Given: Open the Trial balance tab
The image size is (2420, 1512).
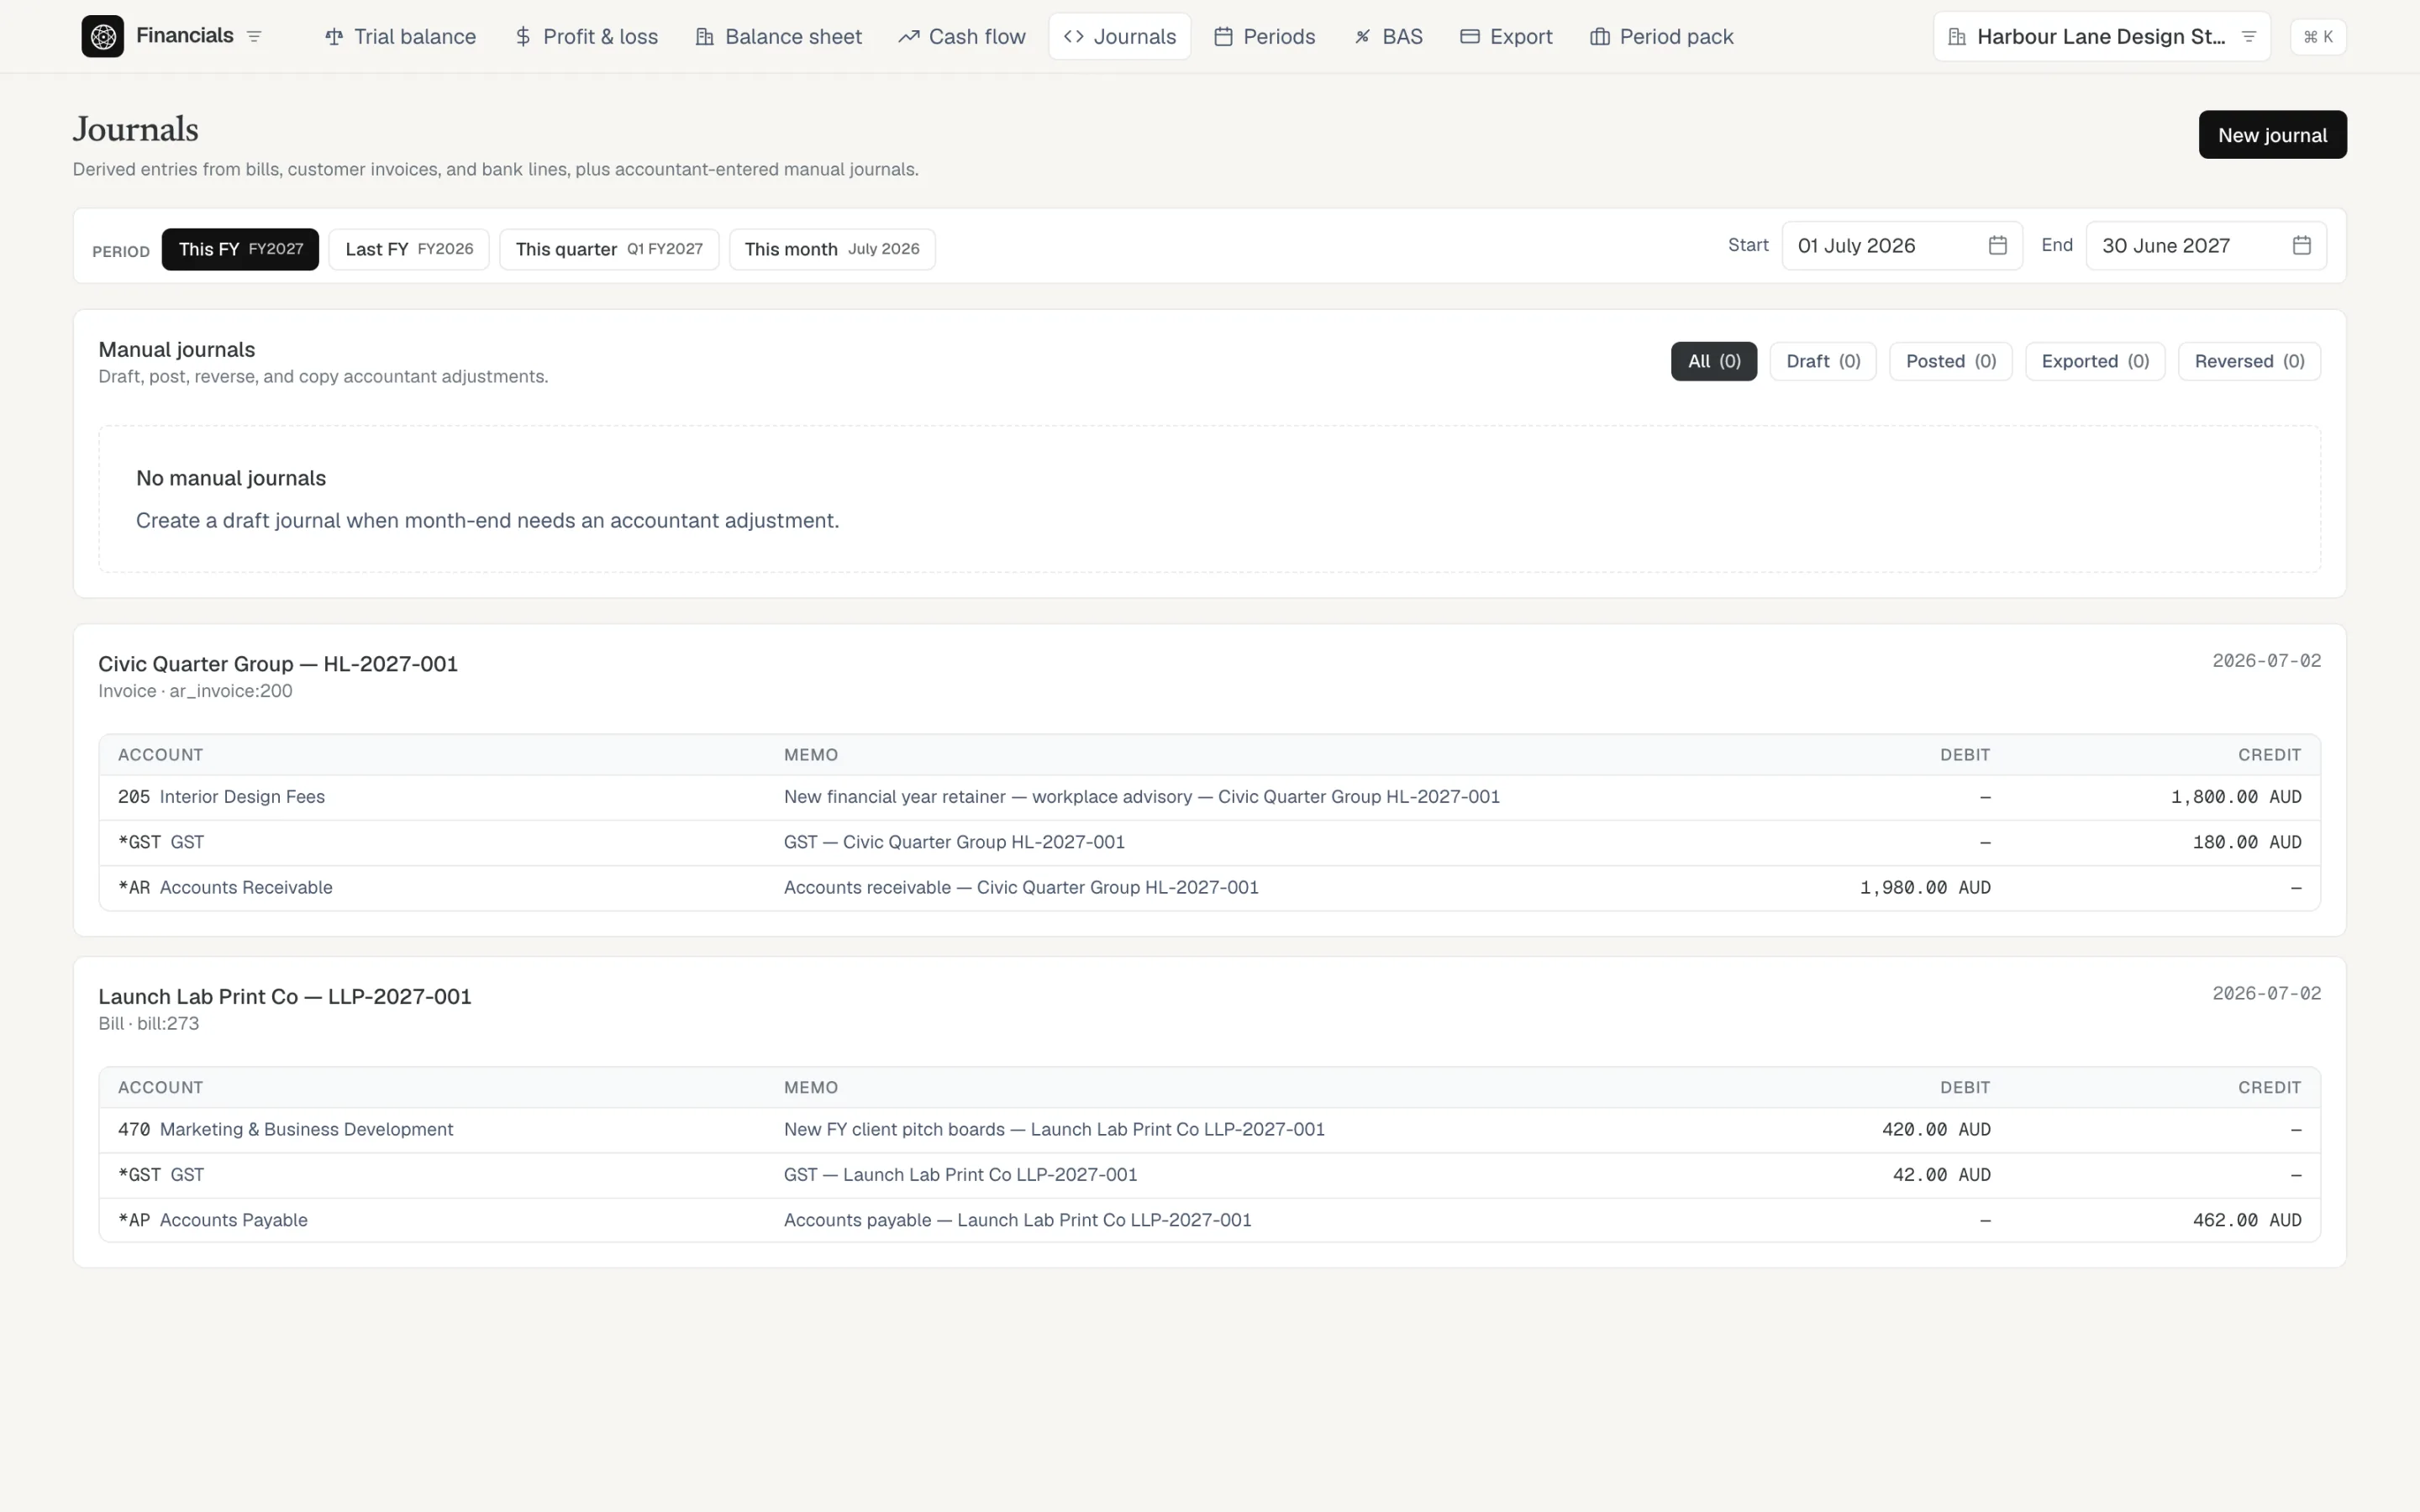Looking at the screenshot, I should tap(400, 37).
